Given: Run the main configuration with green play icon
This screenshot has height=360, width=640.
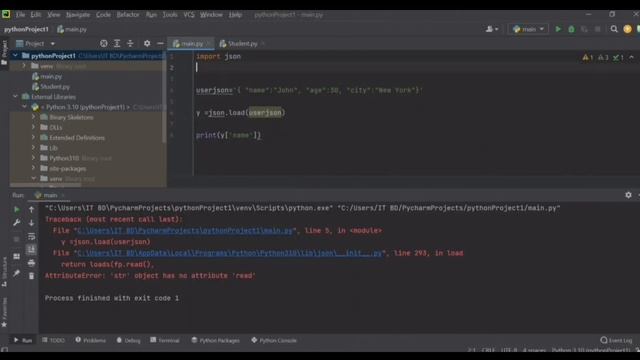Looking at the screenshot, I should pyautogui.click(x=558, y=29).
